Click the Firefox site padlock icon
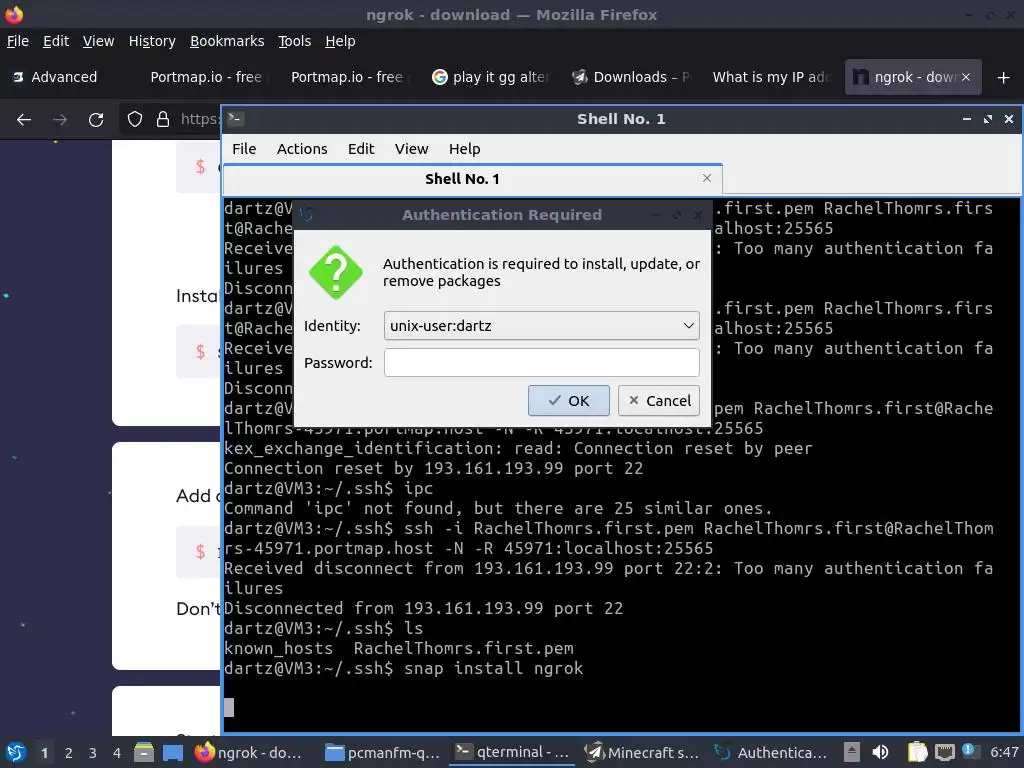The width and height of the screenshot is (1024, 768). click(x=163, y=120)
